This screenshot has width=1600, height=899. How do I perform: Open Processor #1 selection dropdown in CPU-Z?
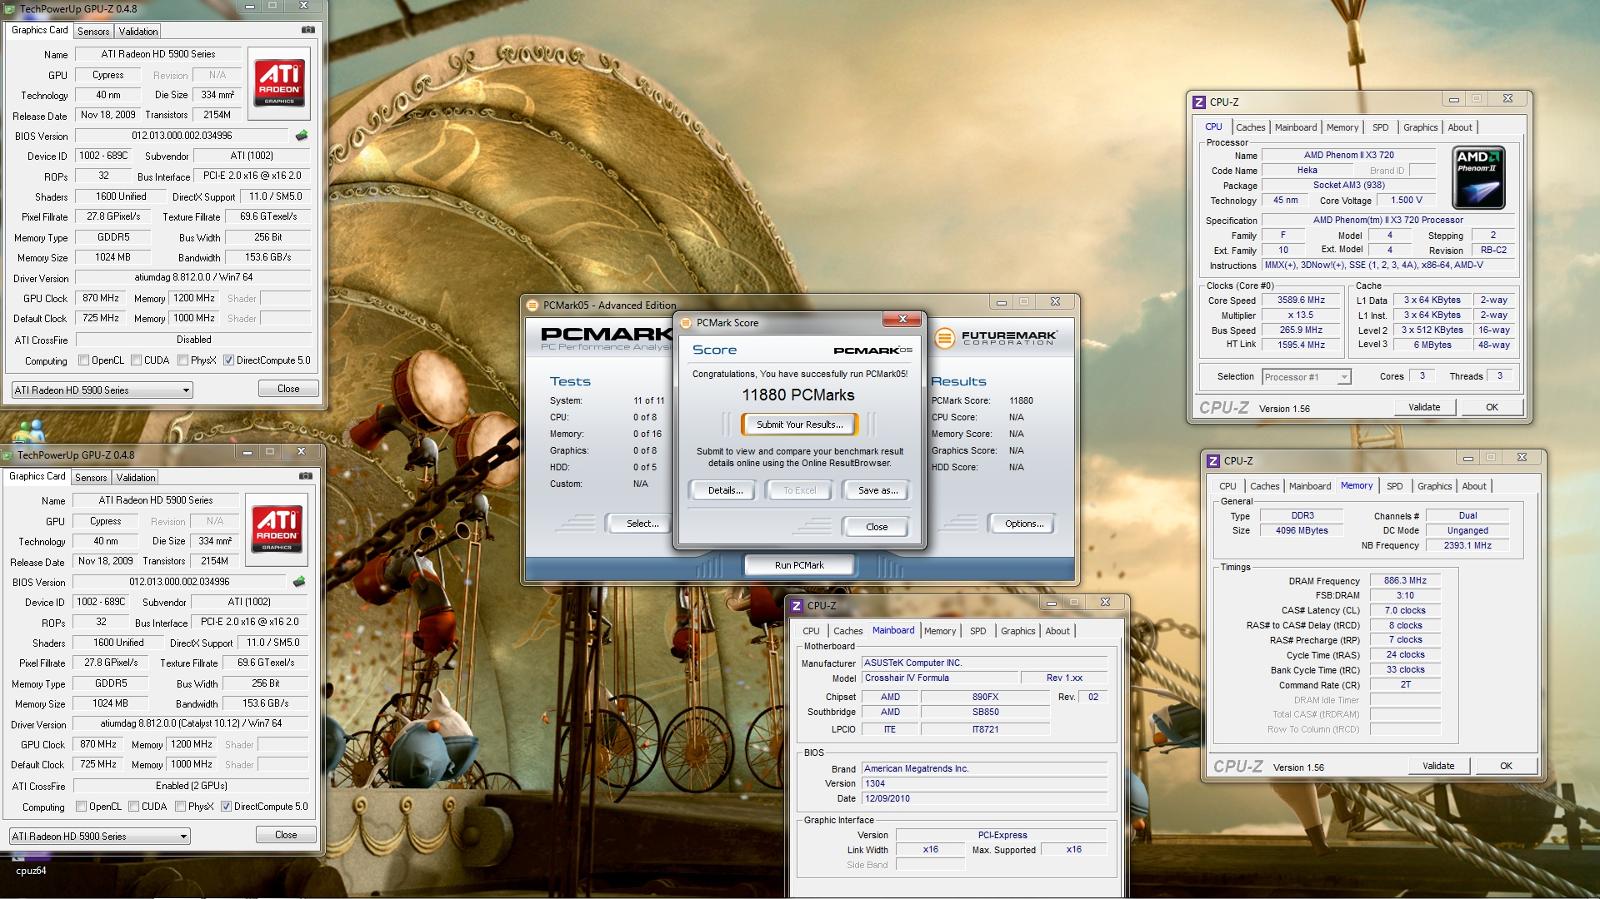[x=1306, y=377]
